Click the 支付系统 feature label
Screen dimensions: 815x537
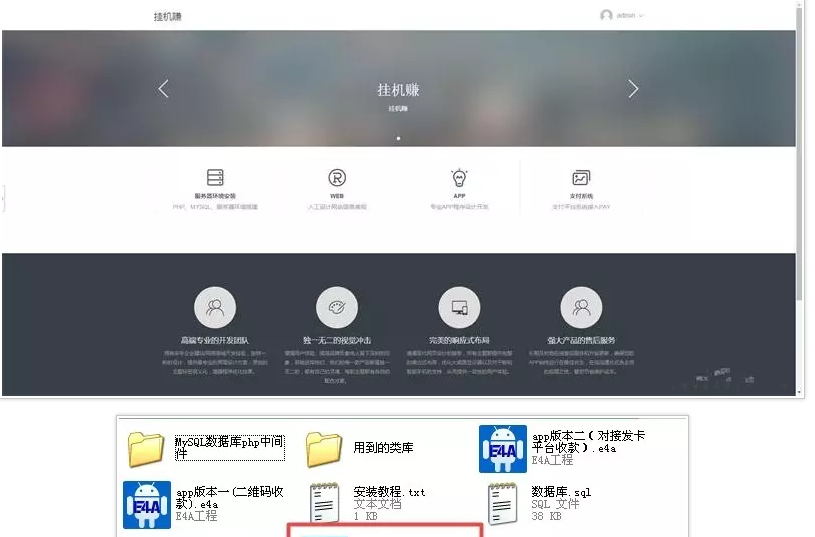581,196
